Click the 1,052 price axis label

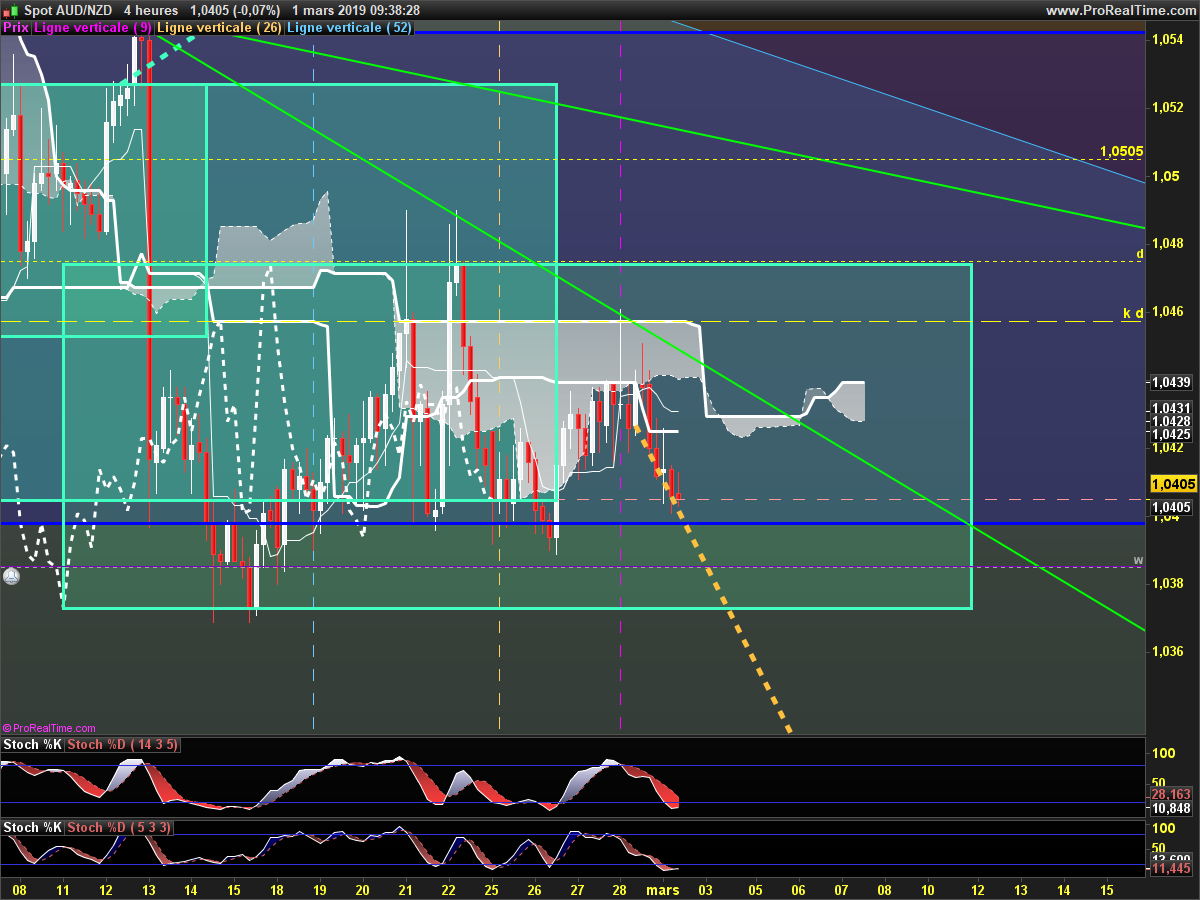point(1168,108)
